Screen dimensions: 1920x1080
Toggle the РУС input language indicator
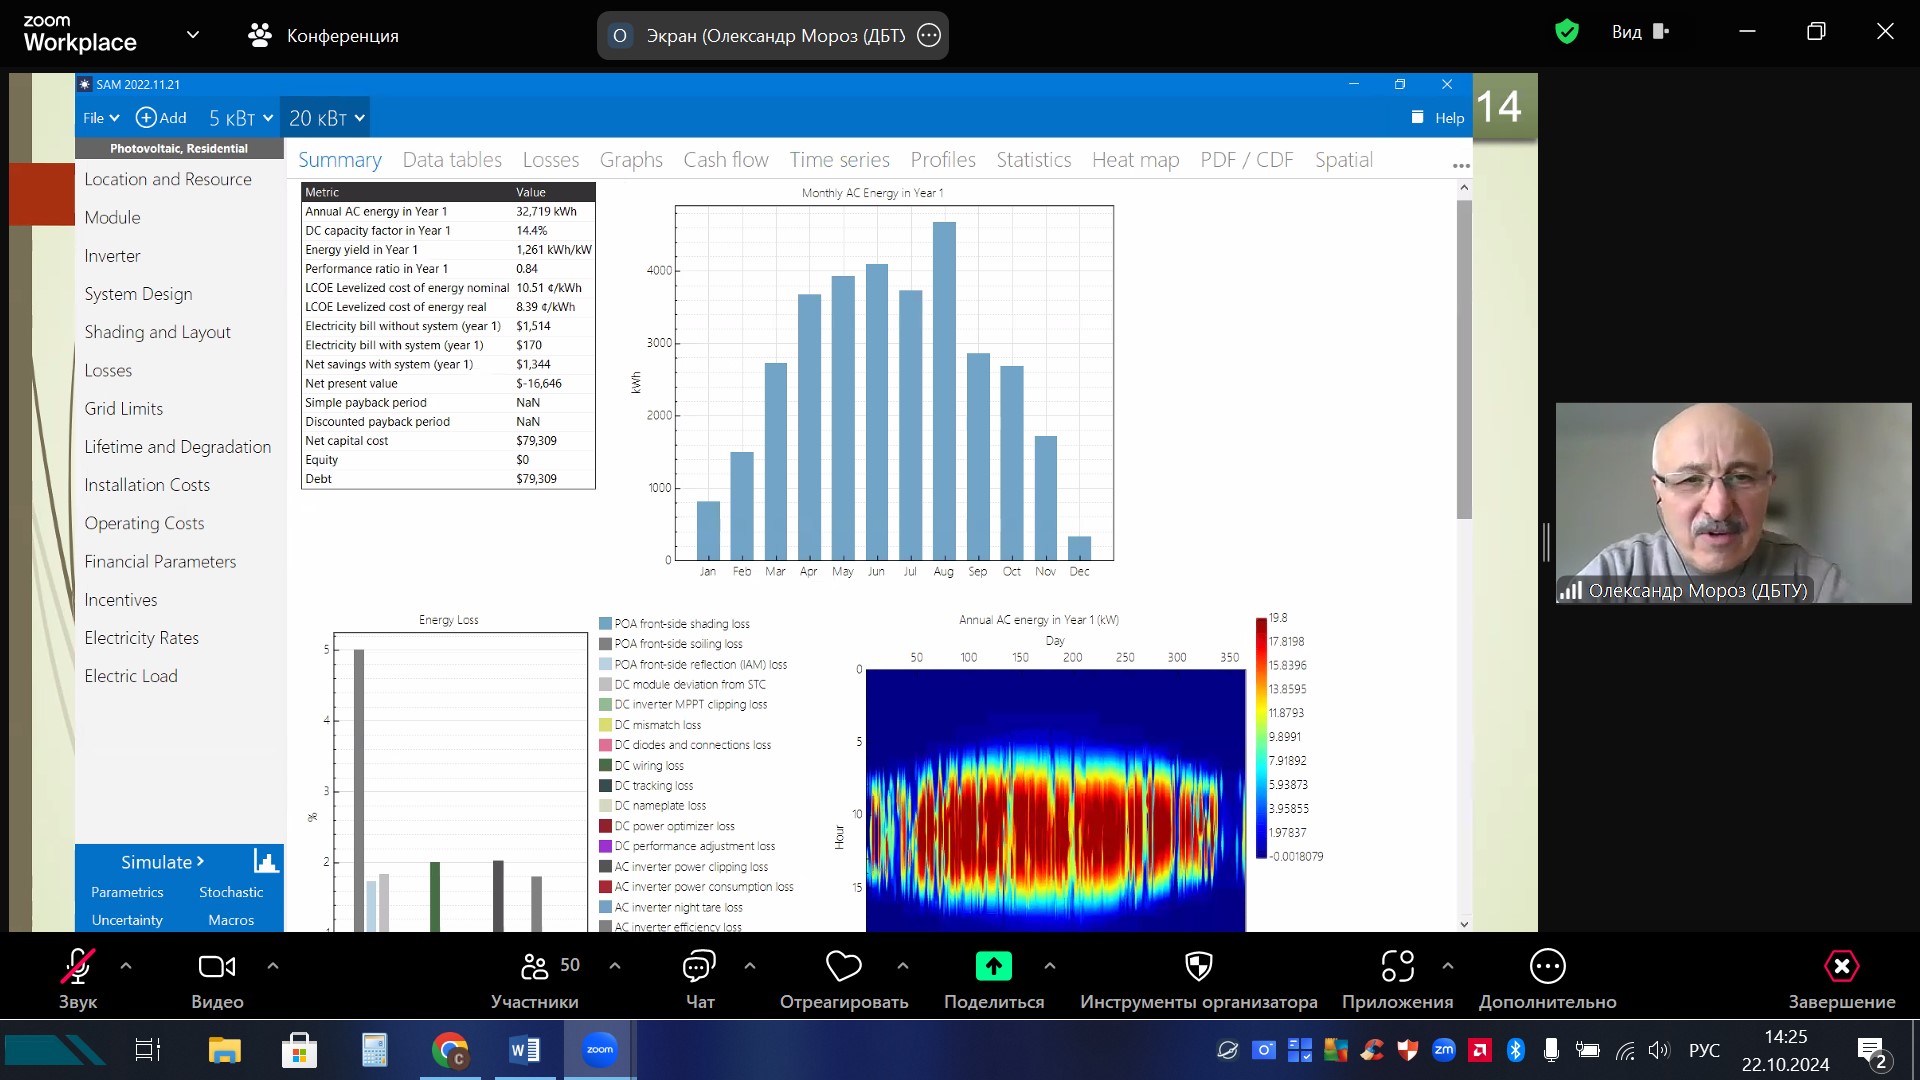[x=1704, y=1050]
